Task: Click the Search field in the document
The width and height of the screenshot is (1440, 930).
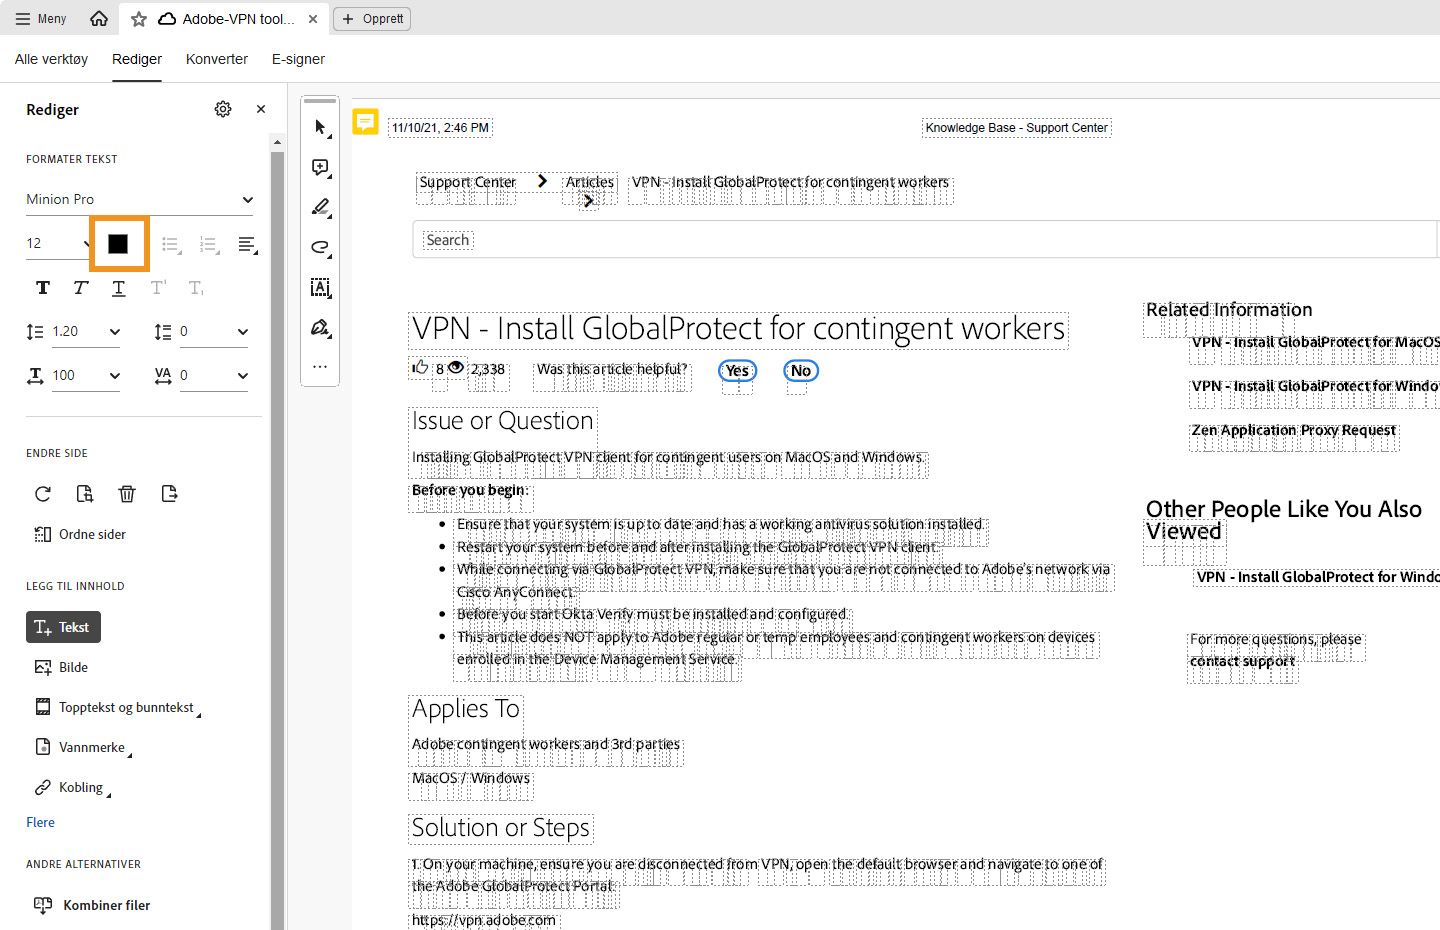Action: [x=900, y=240]
